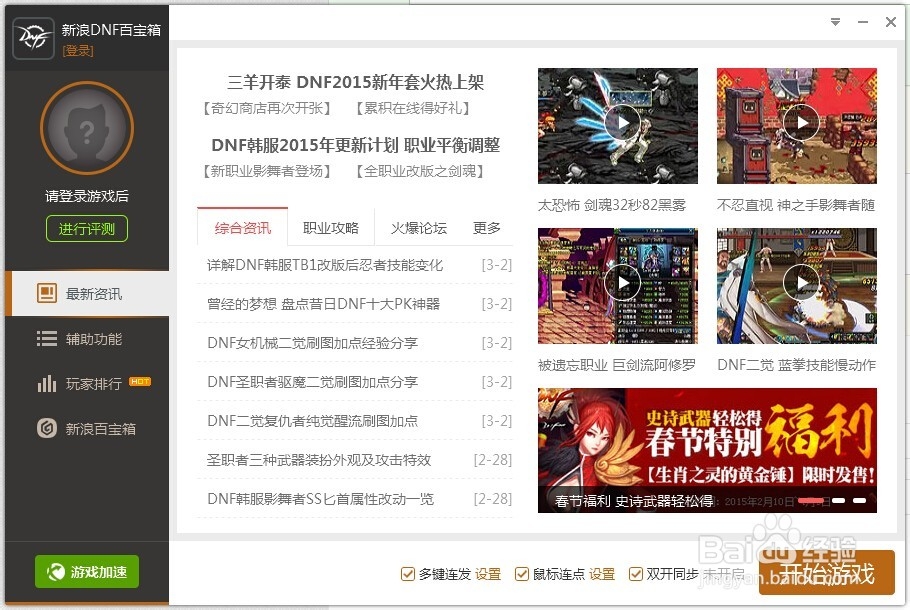The width and height of the screenshot is (910, 610).
Task: Open 新浪百宝箱 in the sidebar
Action: pos(87,428)
